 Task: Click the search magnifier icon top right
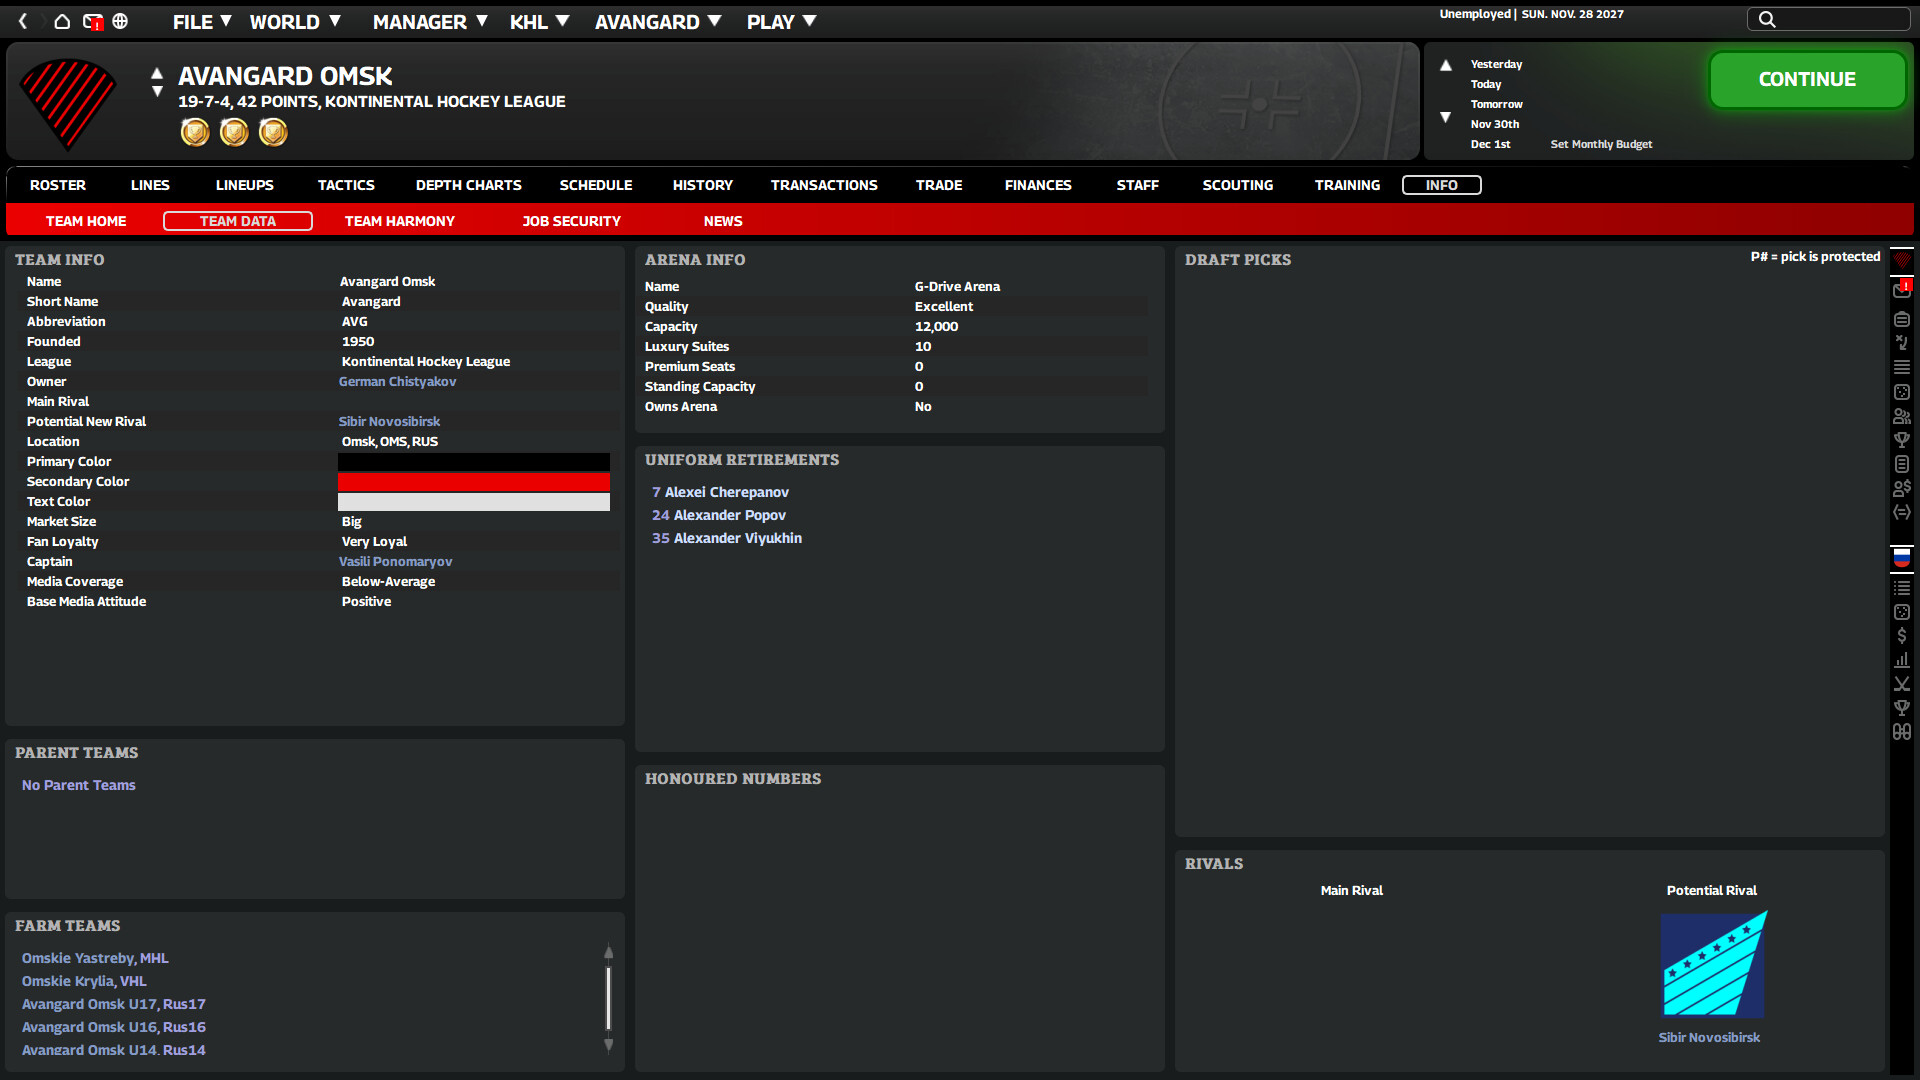(1766, 18)
